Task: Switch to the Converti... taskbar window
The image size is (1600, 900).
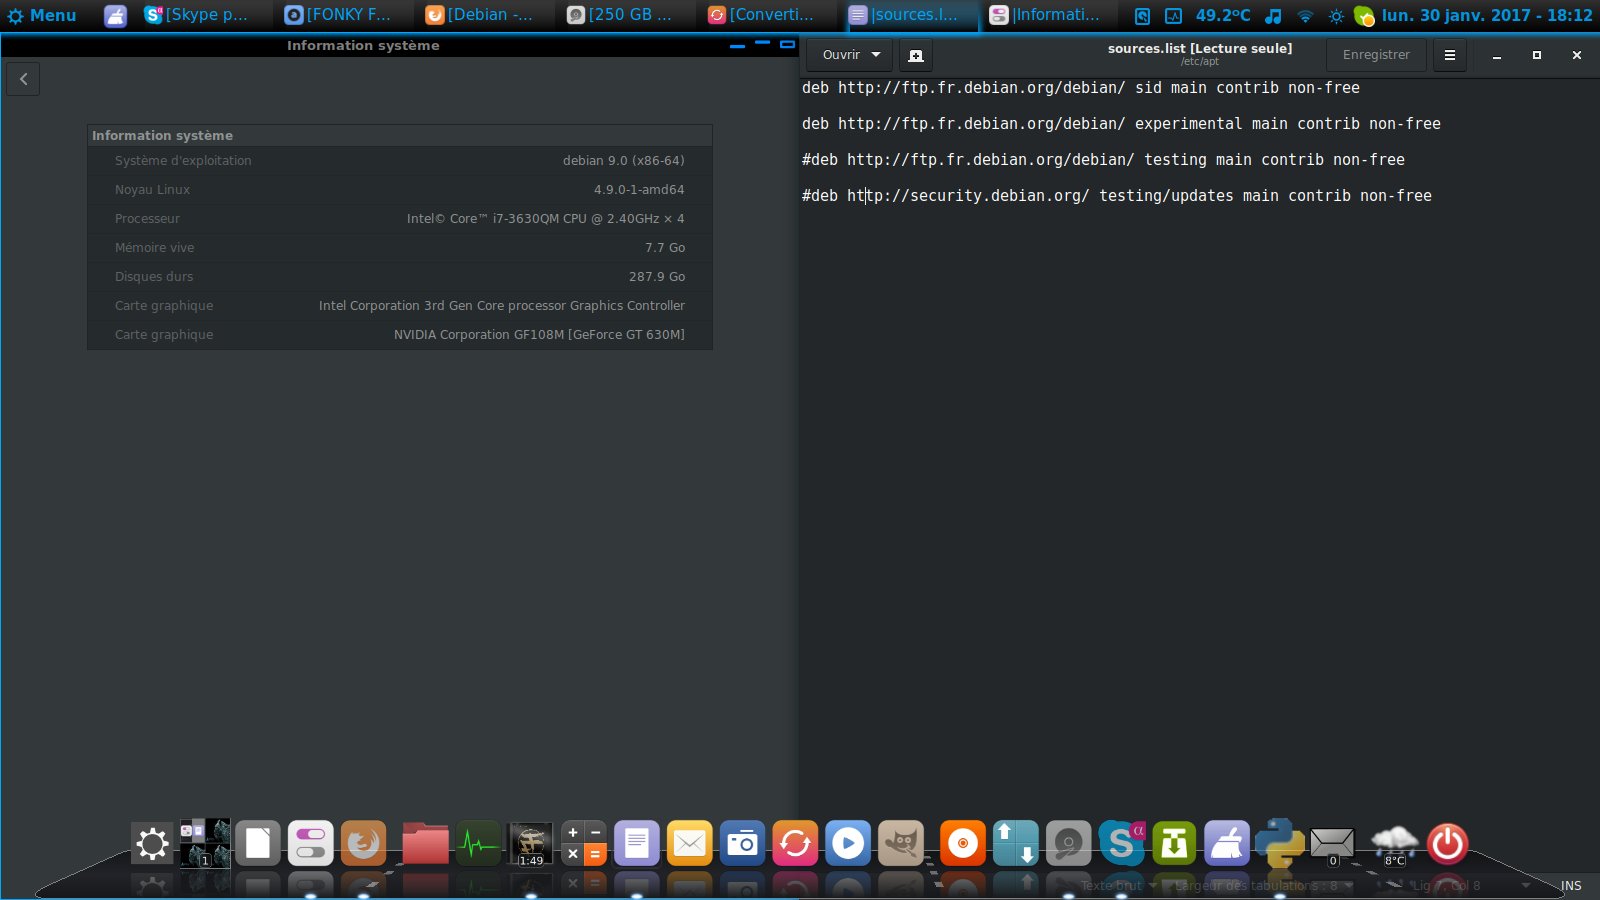Action: pyautogui.click(x=761, y=15)
